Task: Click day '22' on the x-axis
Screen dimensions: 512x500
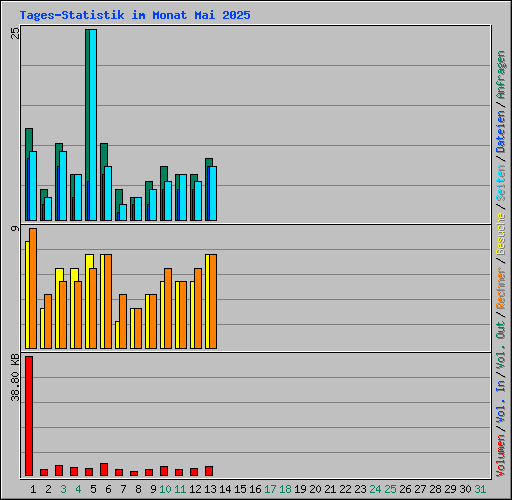Action: (x=345, y=489)
